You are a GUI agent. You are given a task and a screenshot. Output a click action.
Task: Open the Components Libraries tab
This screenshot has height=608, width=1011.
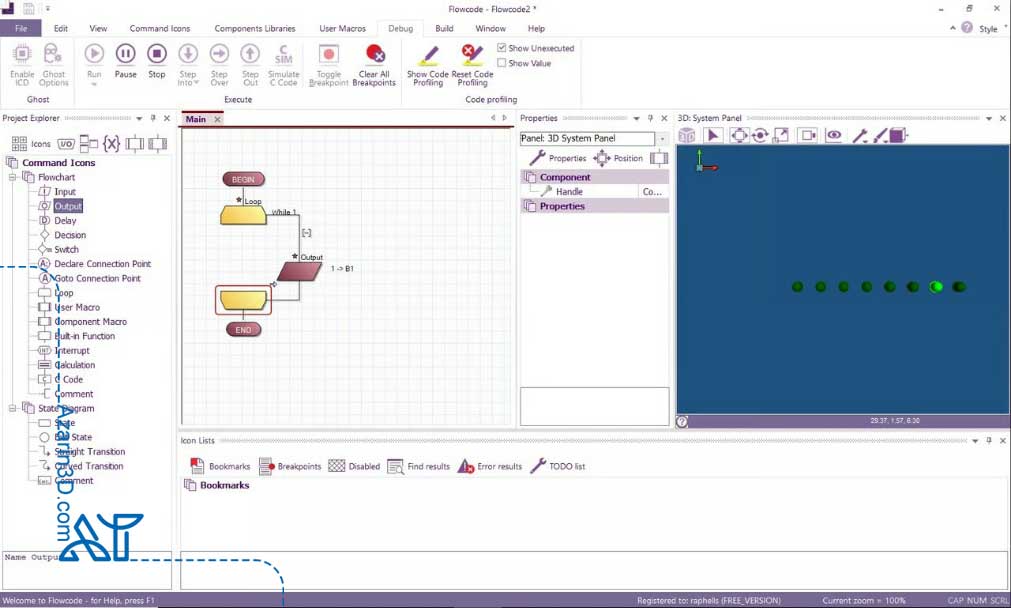(x=254, y=29)
